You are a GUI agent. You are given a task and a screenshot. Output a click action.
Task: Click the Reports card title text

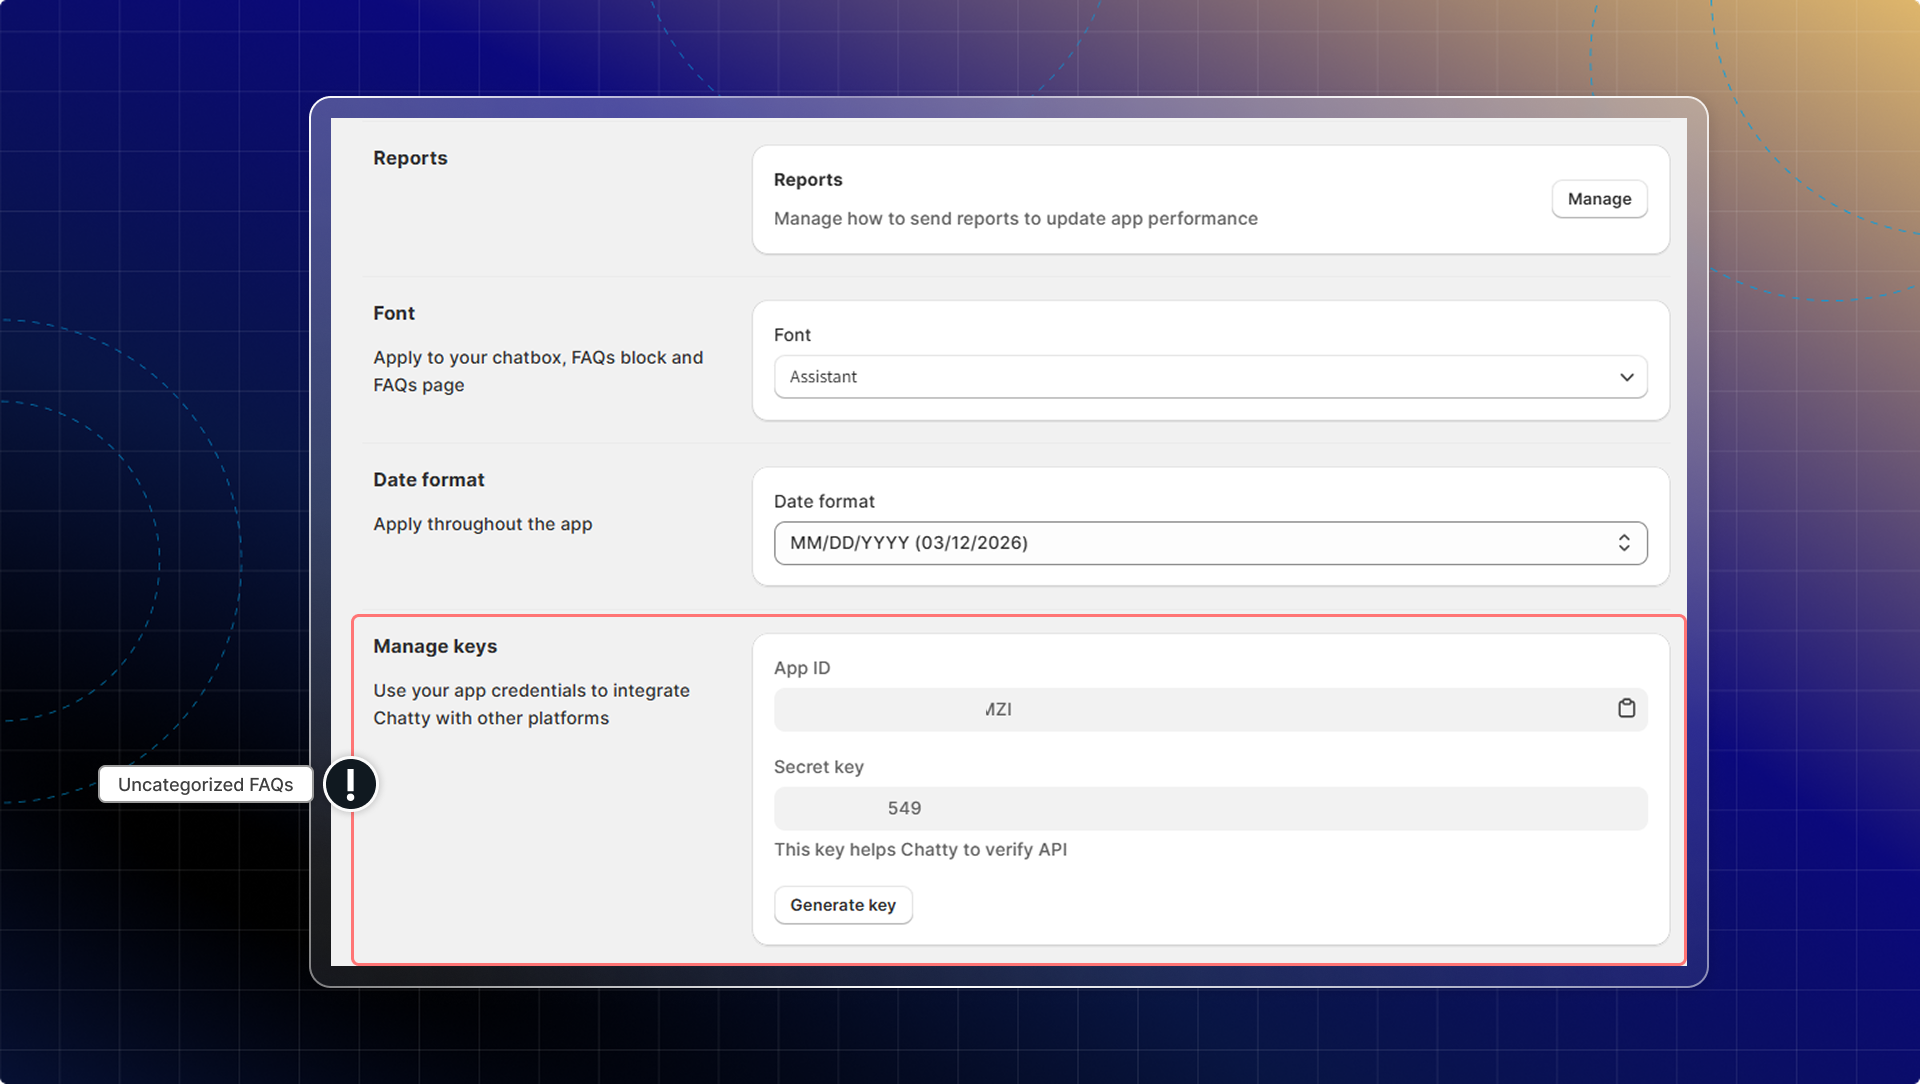808,180
